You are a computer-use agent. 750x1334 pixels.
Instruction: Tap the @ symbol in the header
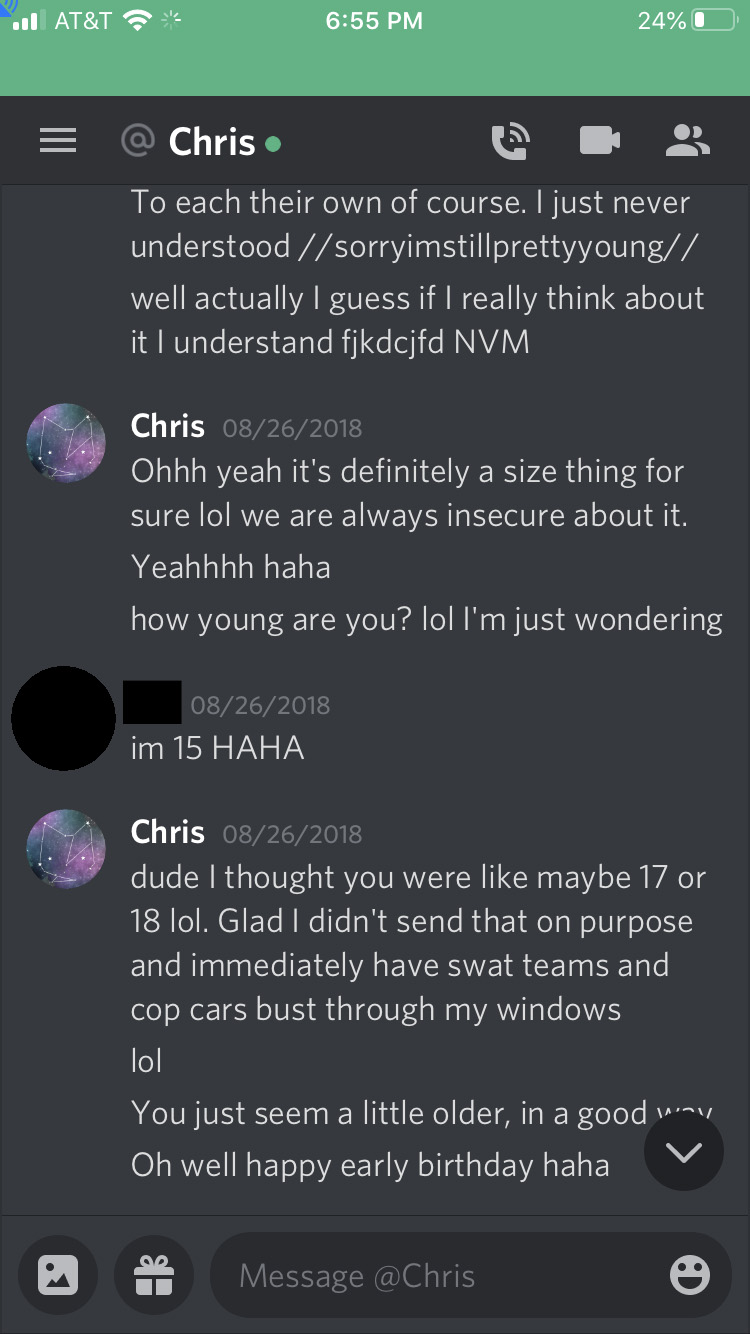pos(138,141)
